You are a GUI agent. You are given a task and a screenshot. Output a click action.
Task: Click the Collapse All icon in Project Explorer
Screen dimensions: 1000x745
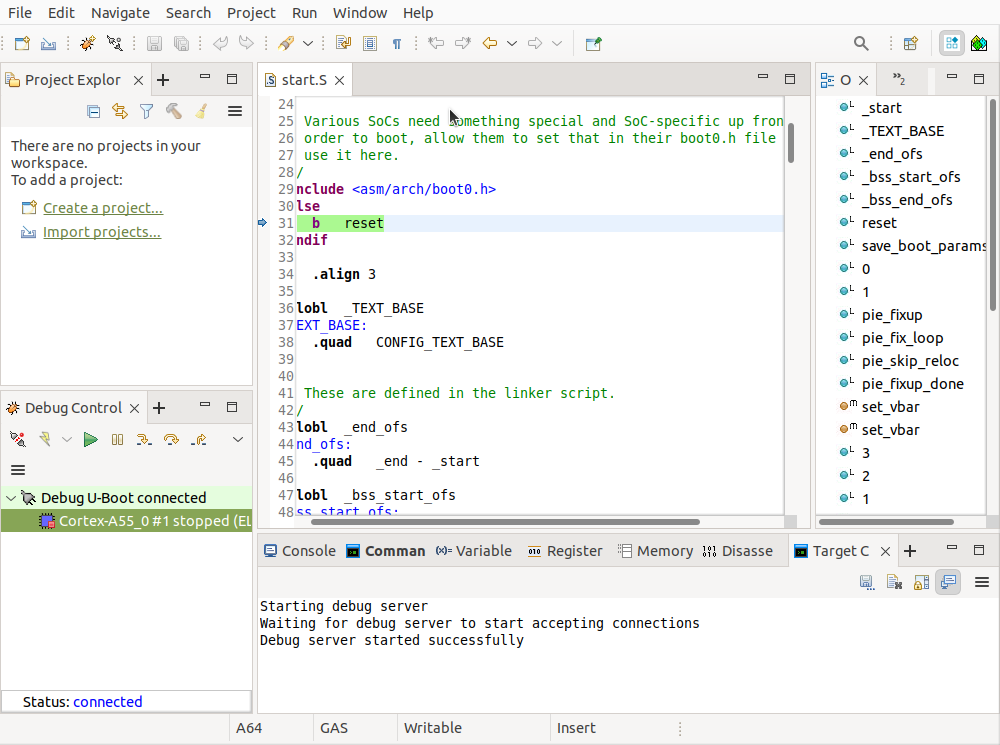(x=93, y=111)
